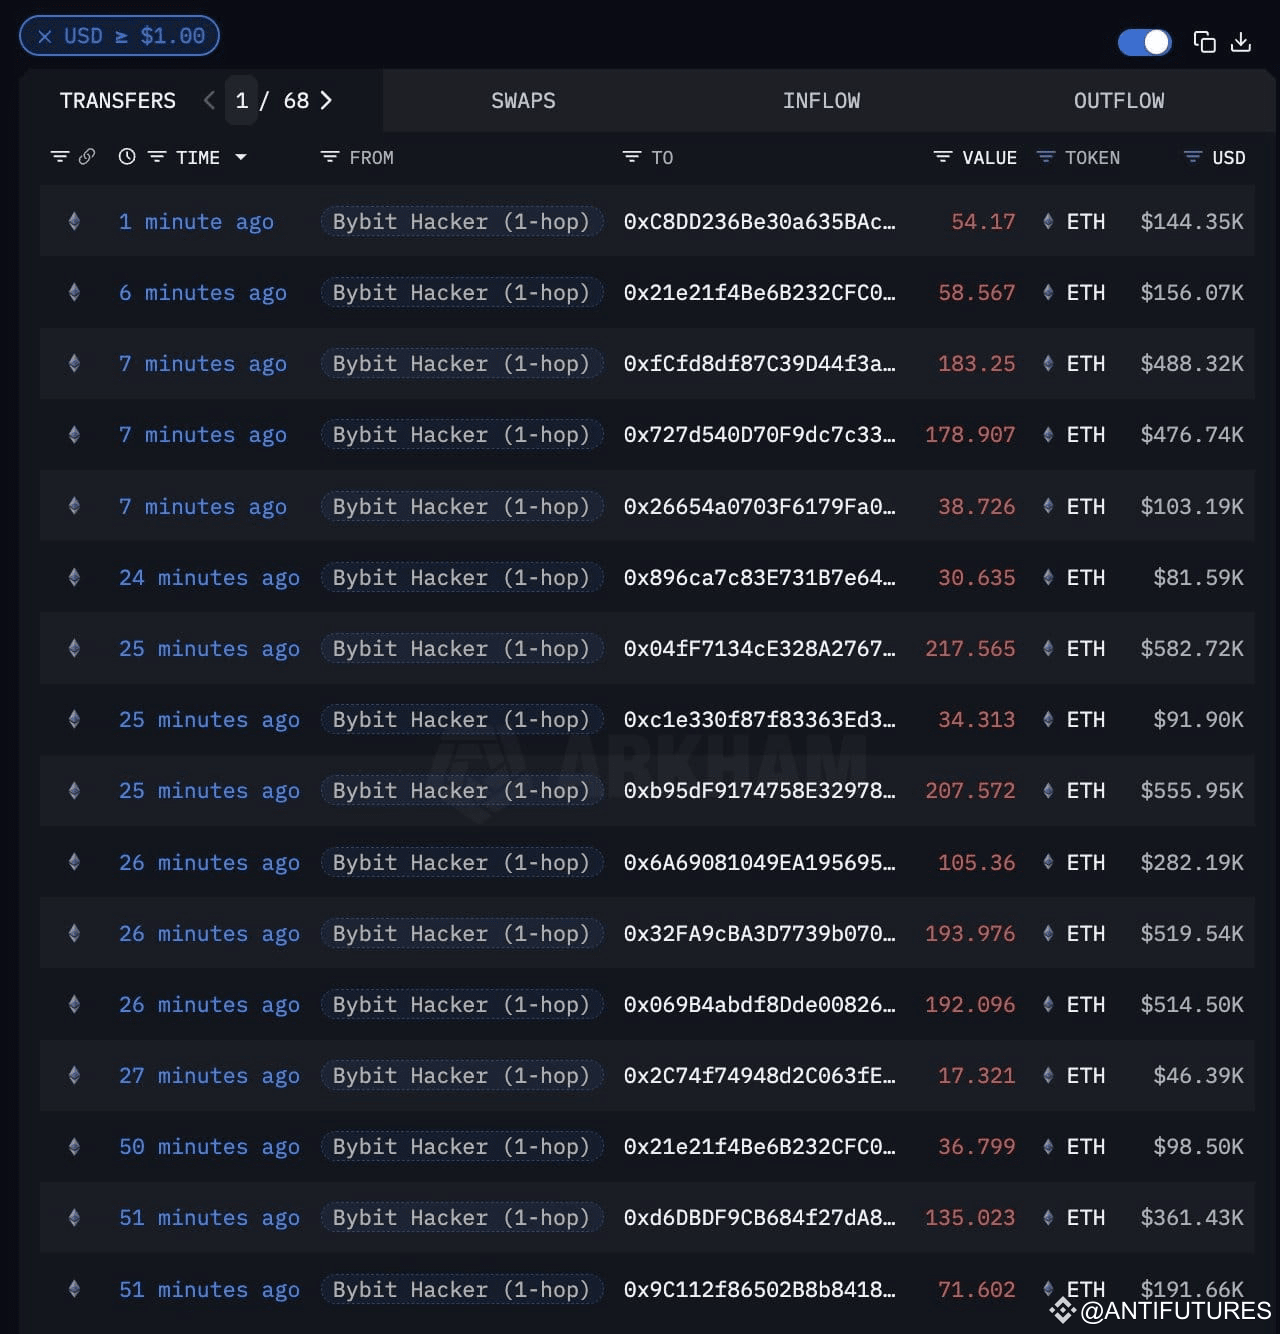Open address 0x069B4abdf8Dde00826…

760,1004
